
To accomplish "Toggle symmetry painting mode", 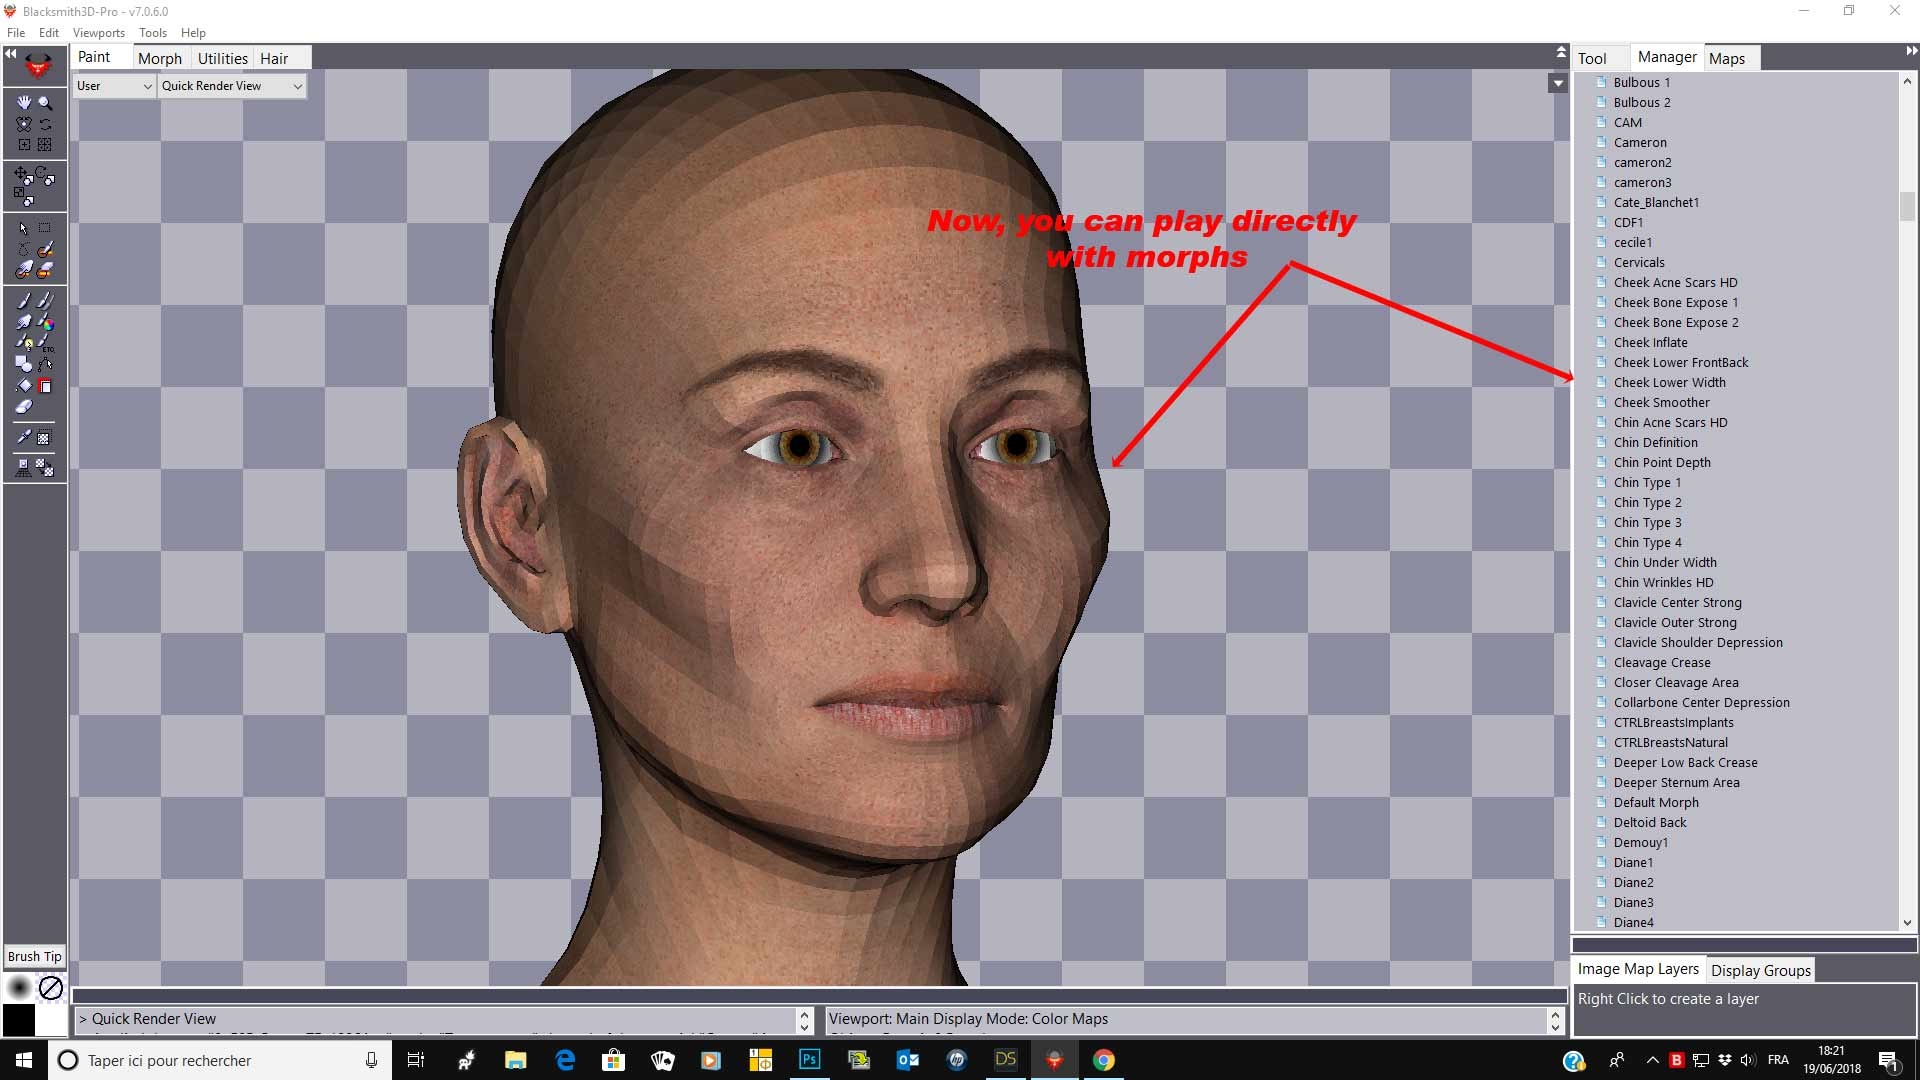I will 22,124.
